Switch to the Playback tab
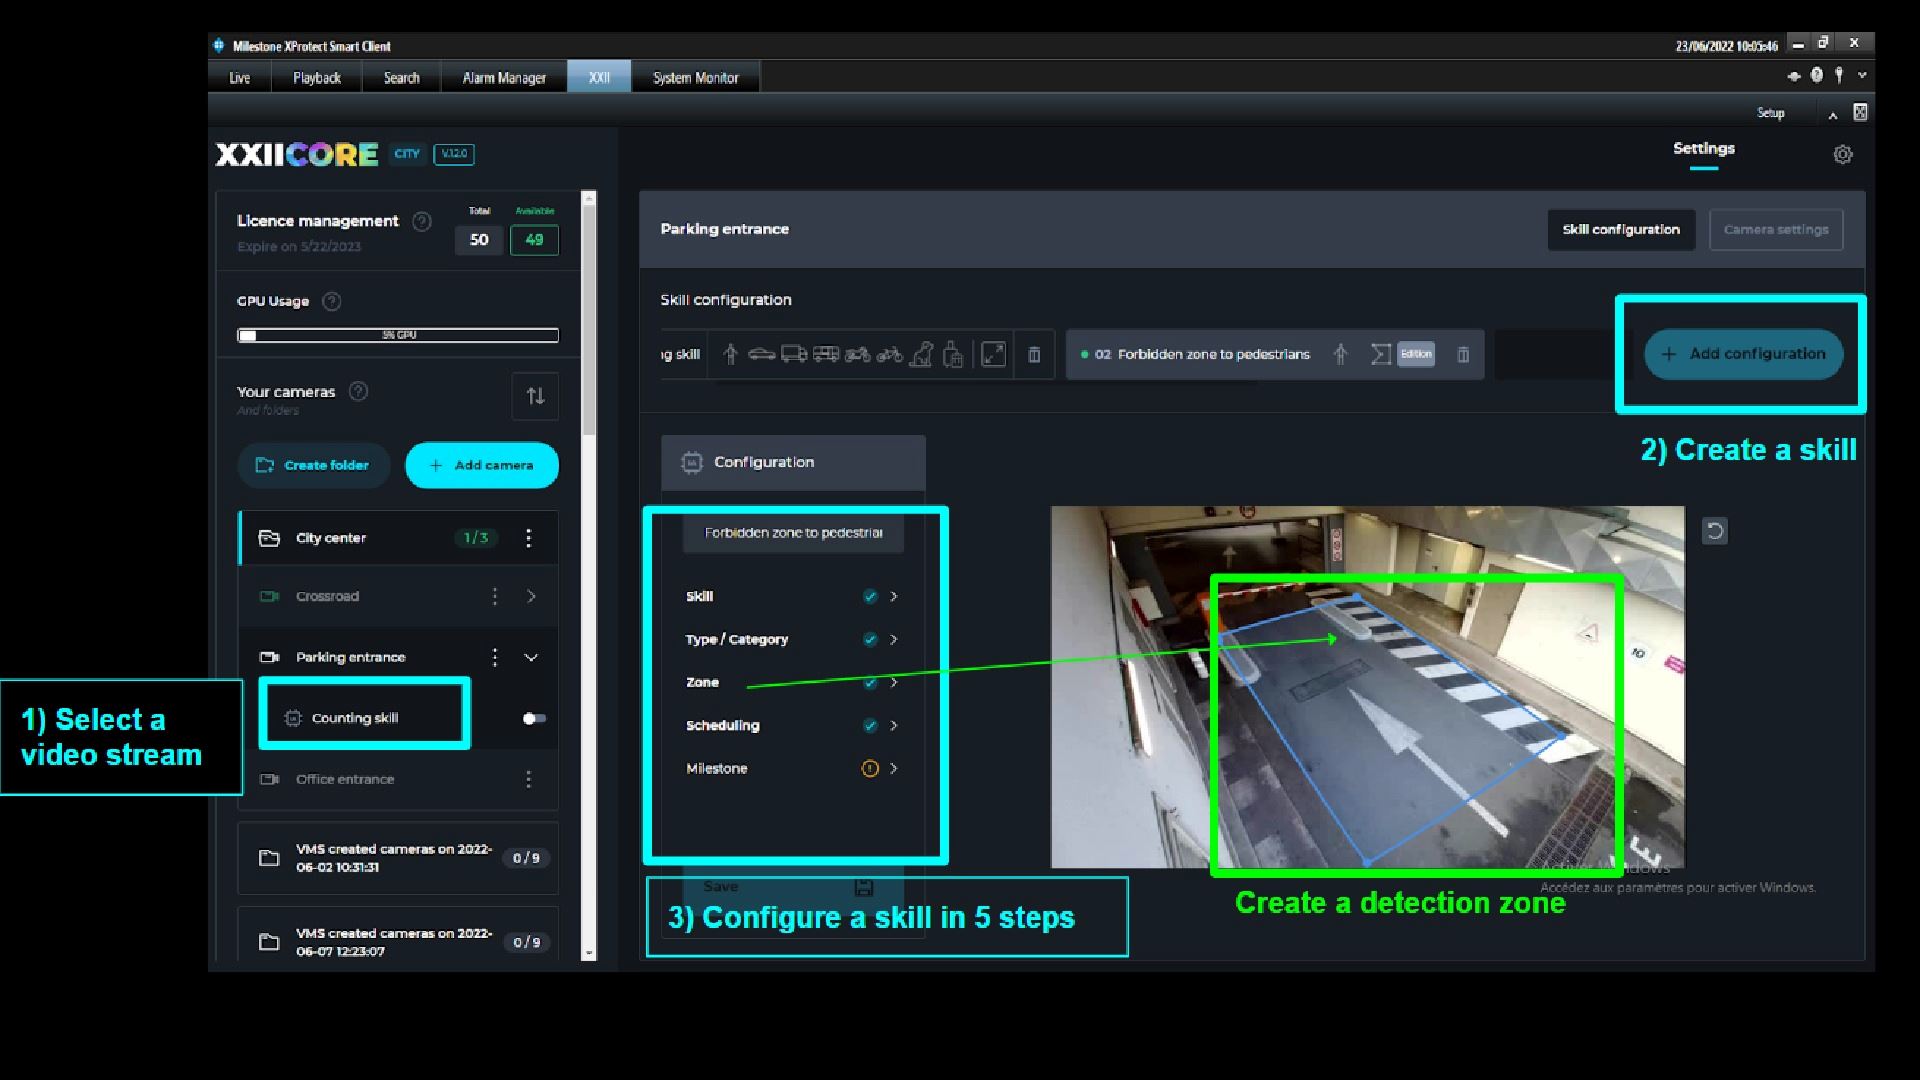1920x1080 pixels. [317, 77]
